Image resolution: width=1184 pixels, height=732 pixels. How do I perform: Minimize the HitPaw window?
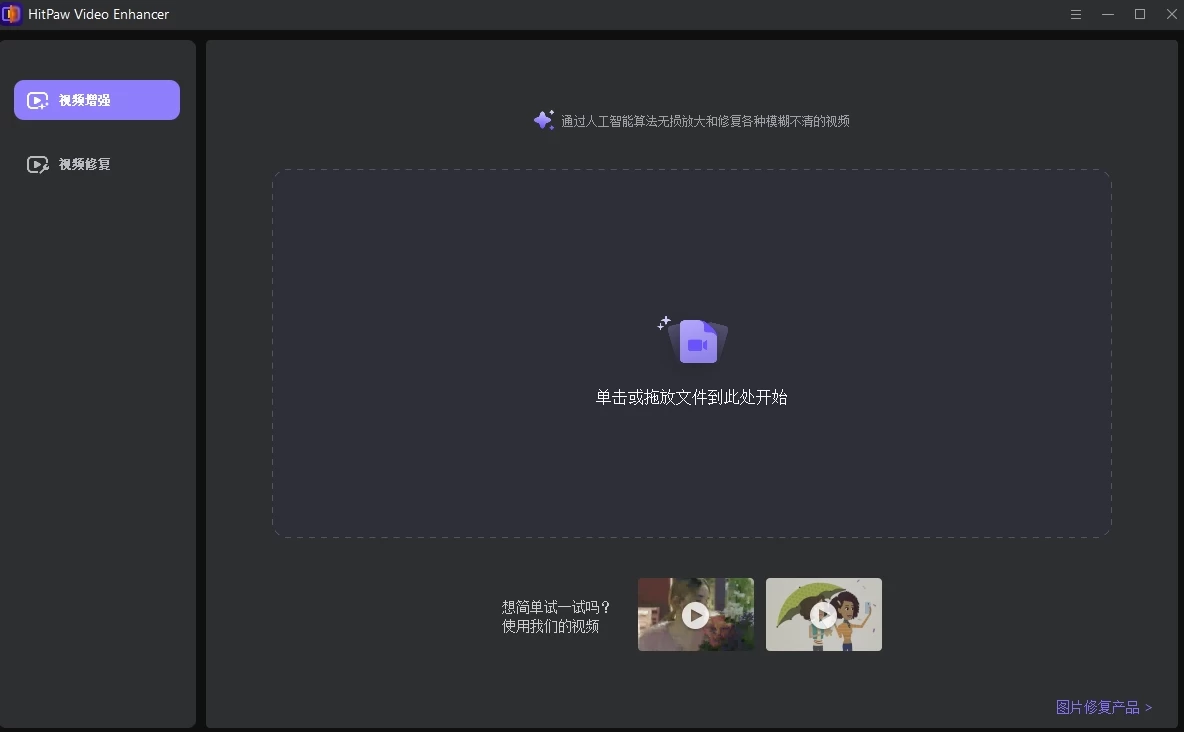[x=1108, y=14]
